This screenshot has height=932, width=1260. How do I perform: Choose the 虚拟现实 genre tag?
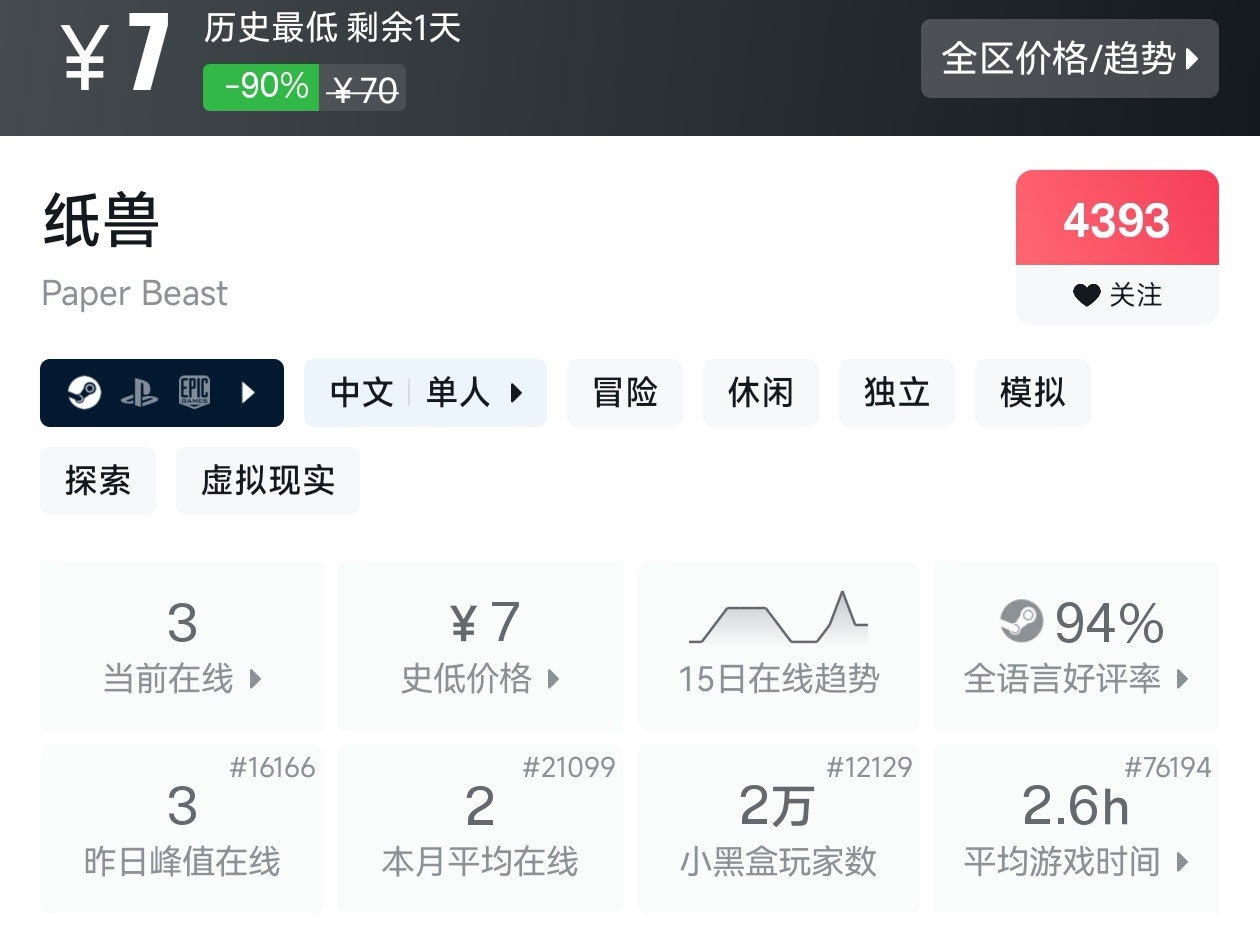pos(268,481)
